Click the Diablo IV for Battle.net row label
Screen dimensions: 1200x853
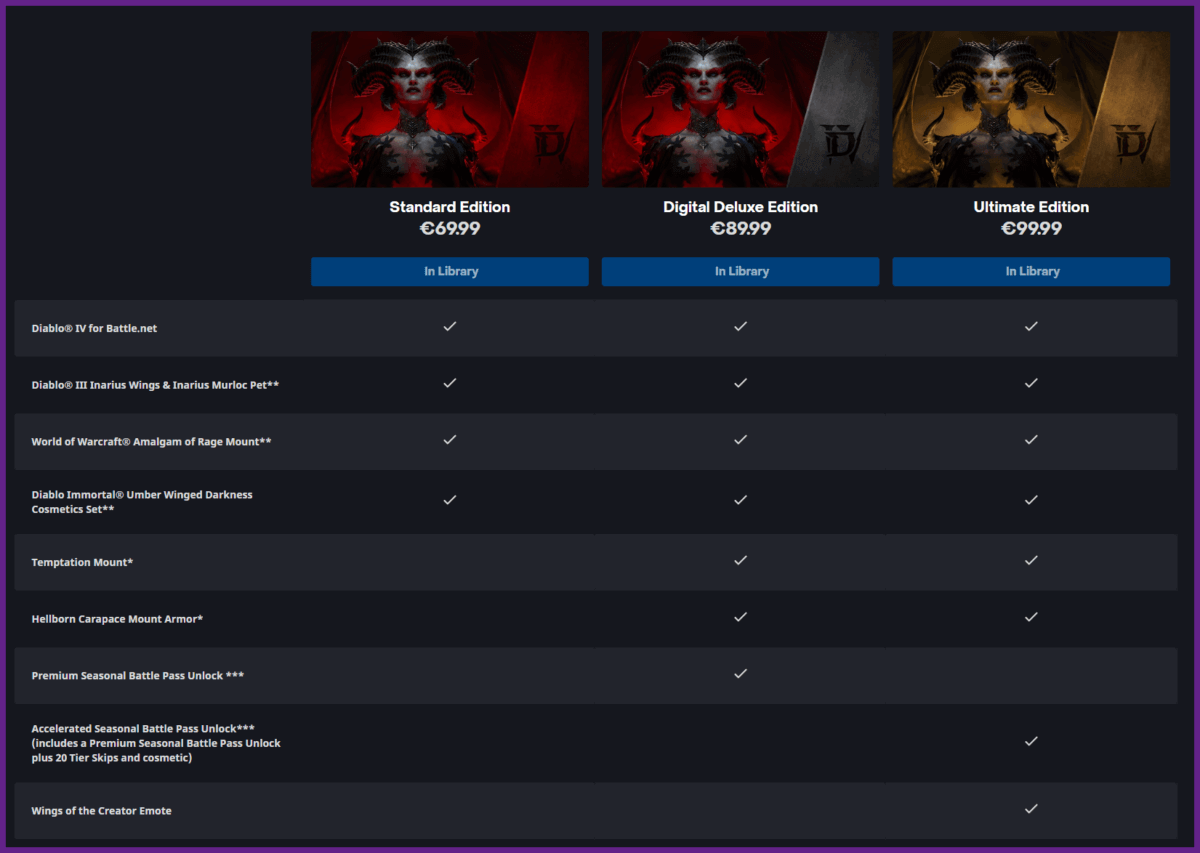coord(94,329)
